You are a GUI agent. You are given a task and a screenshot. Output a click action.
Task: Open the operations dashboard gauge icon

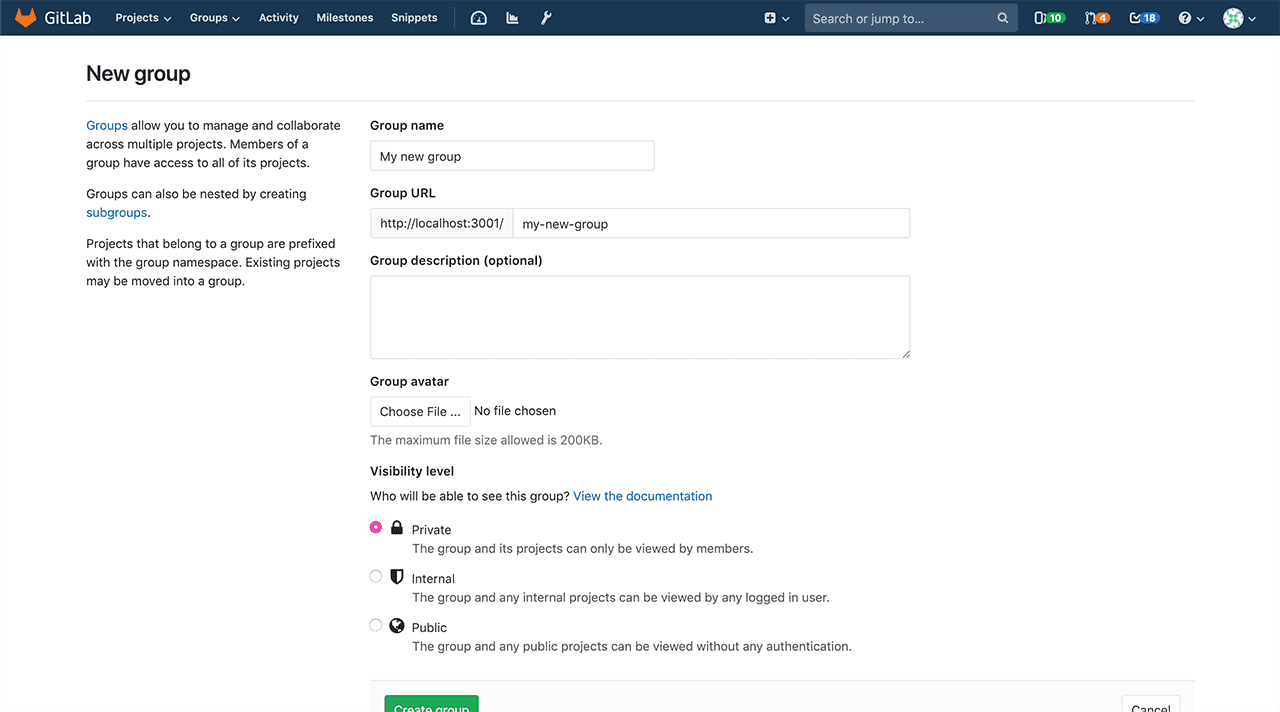(x=478, y=18)
